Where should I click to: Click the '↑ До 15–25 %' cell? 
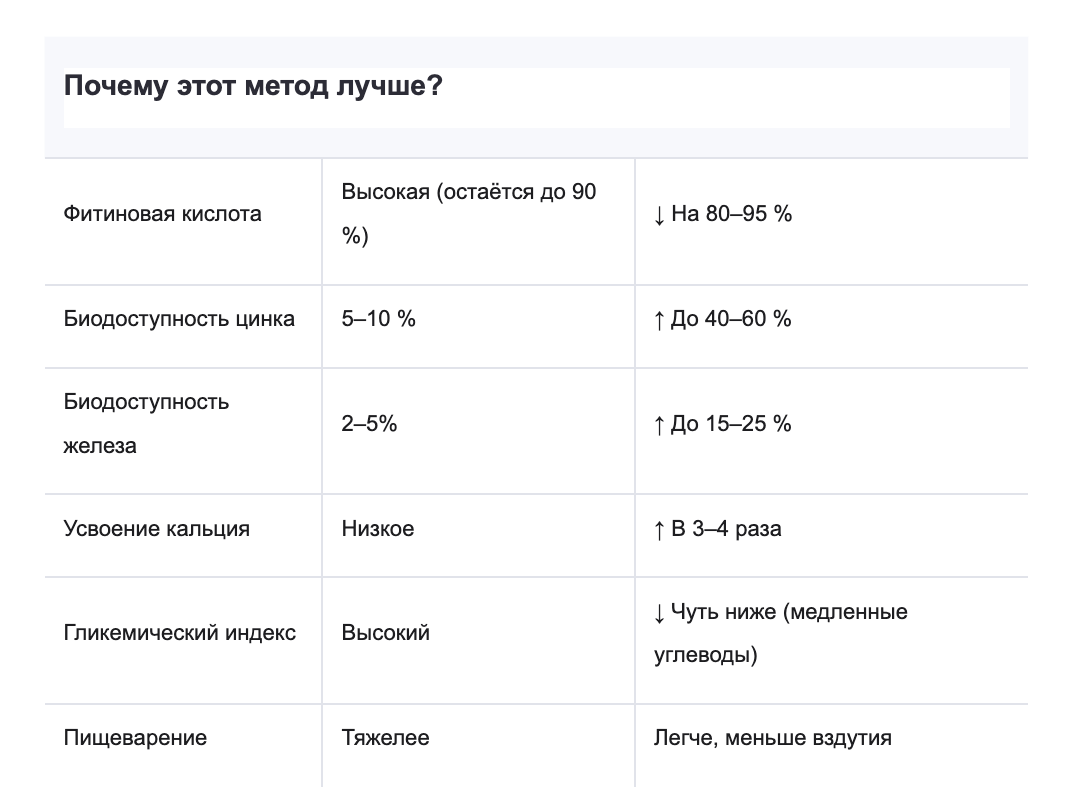pos(722,424)
